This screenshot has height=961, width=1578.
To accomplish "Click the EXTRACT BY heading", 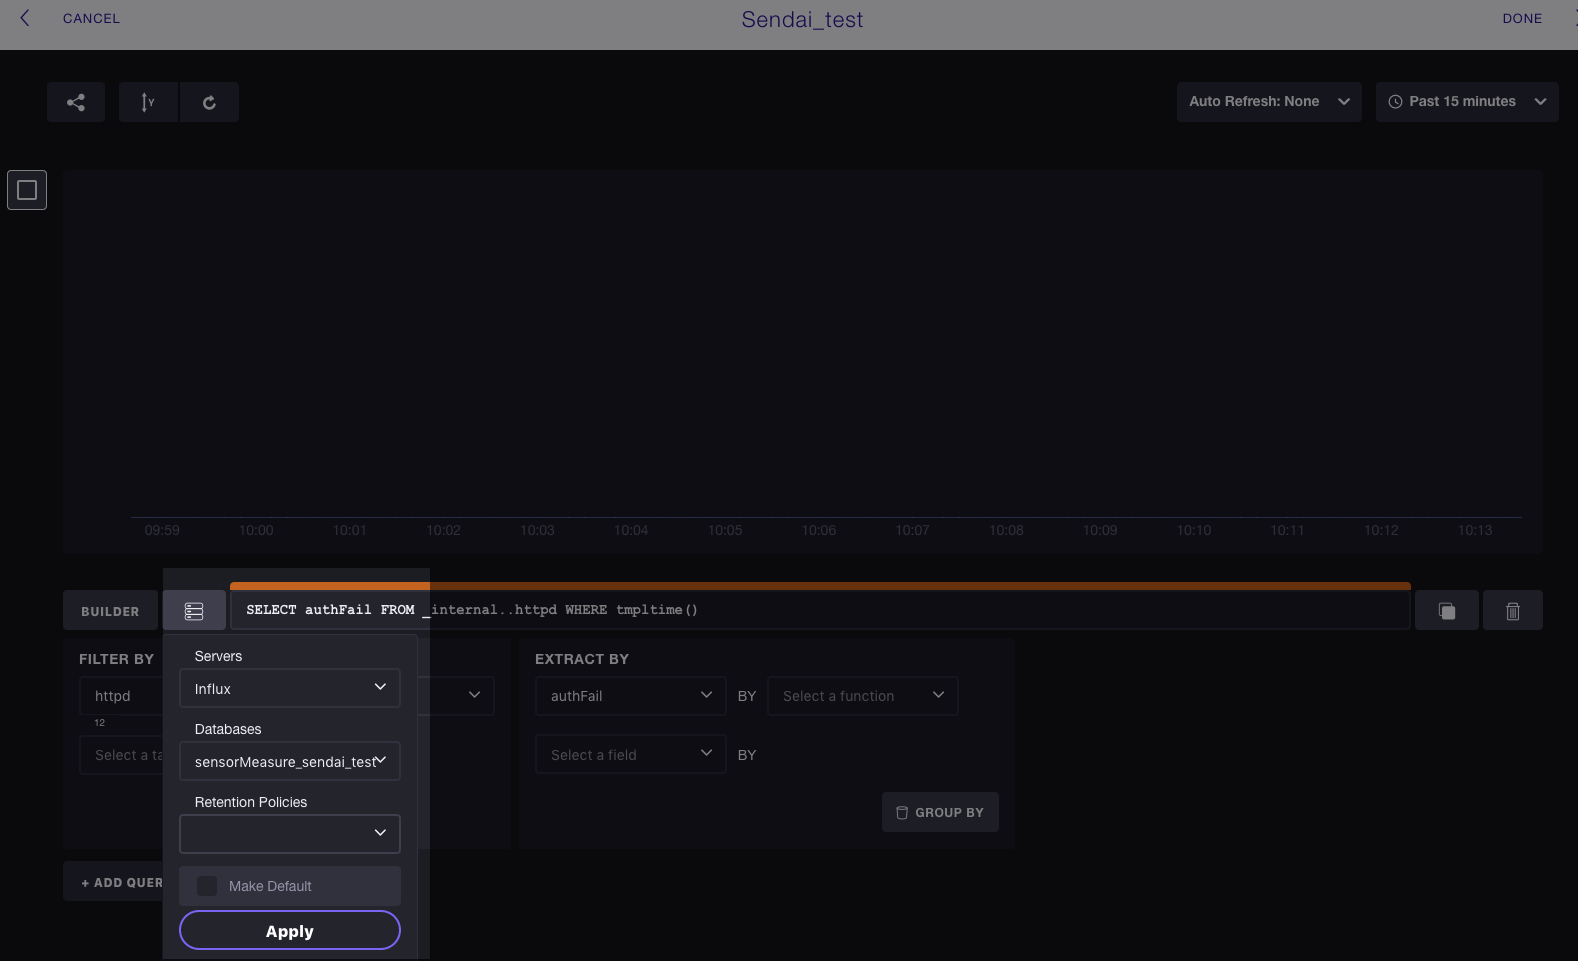I will [x=582, y=659].
